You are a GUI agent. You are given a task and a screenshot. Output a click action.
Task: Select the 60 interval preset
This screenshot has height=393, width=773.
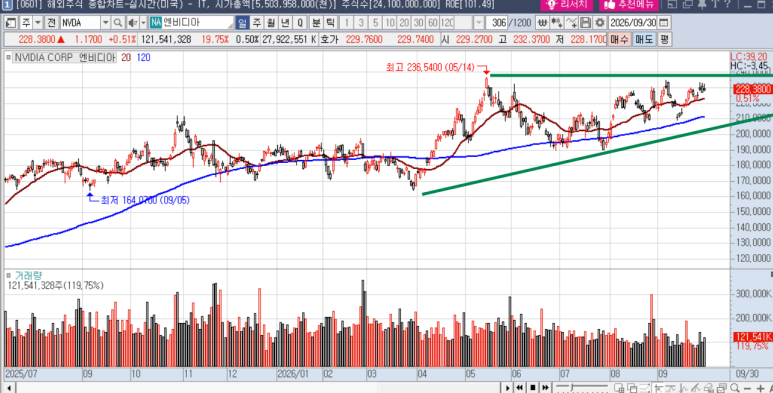click(432, 23)
